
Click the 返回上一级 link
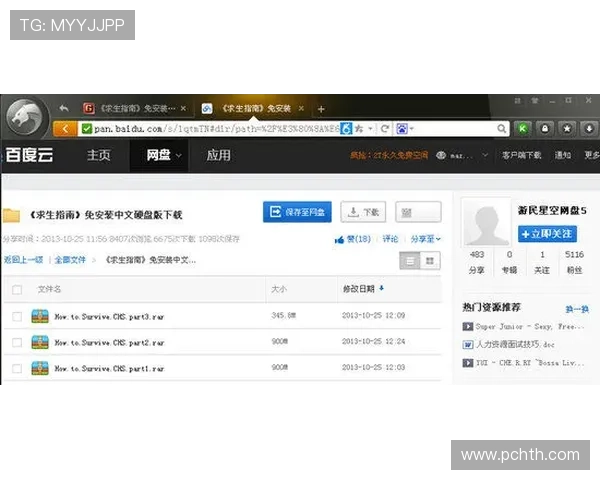(x=23, y=260)
